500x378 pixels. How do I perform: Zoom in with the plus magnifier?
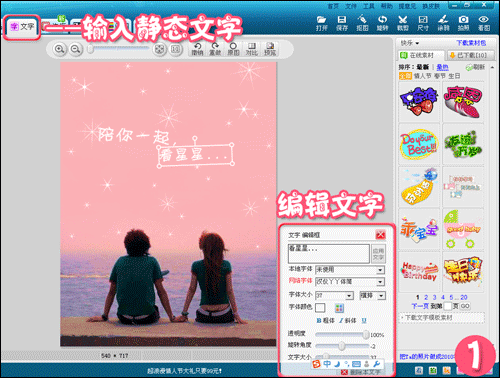point(60,49)
